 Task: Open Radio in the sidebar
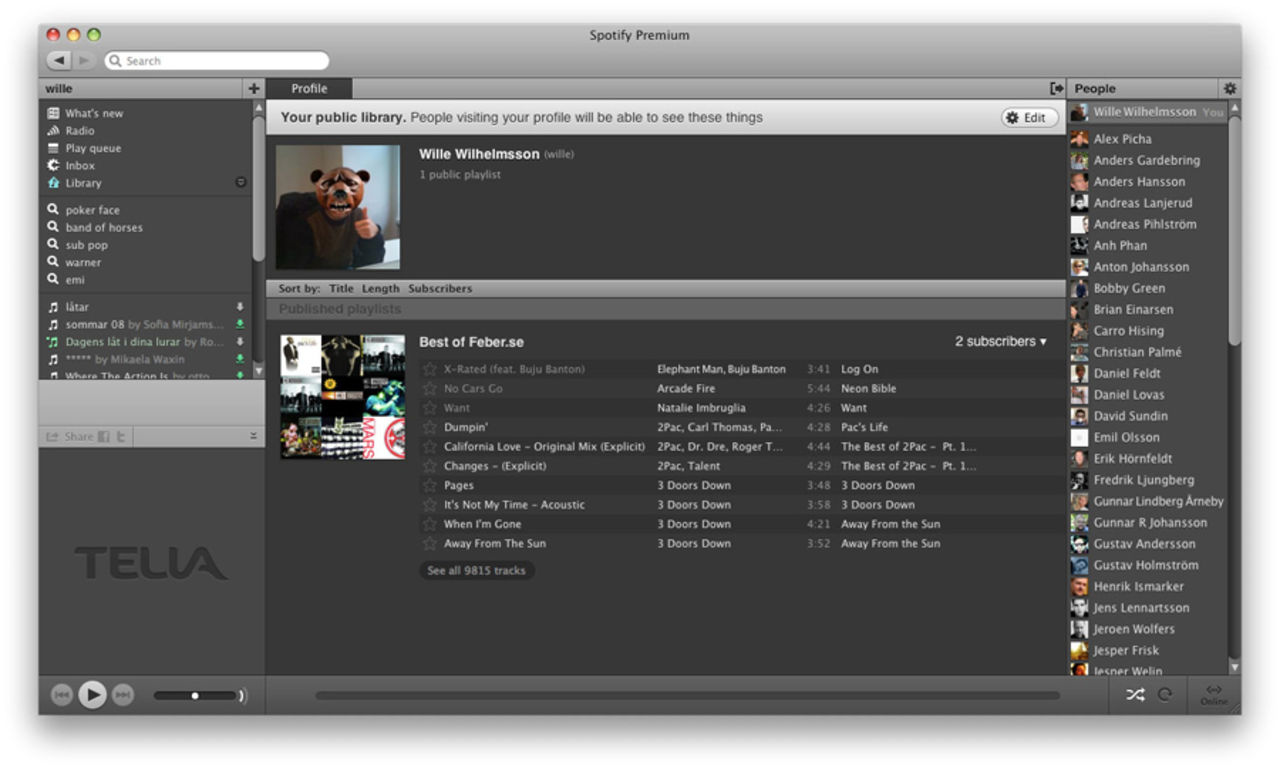click(x=79, y=131)
